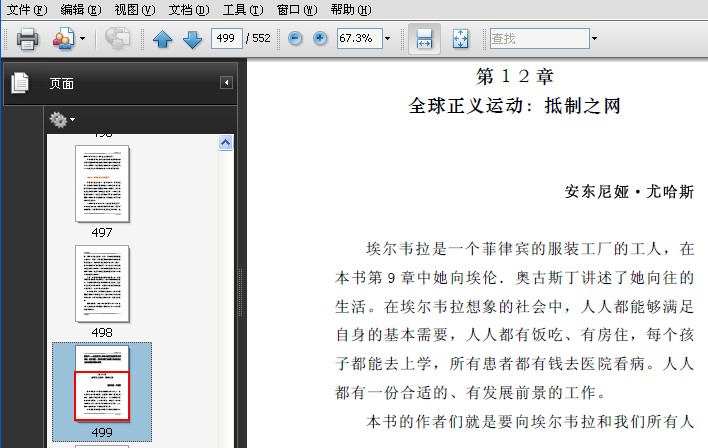Toggle the fit width scrolling mode
Image resolution: width=708 pixels, height=448 pixels.
tap(424, 39)
